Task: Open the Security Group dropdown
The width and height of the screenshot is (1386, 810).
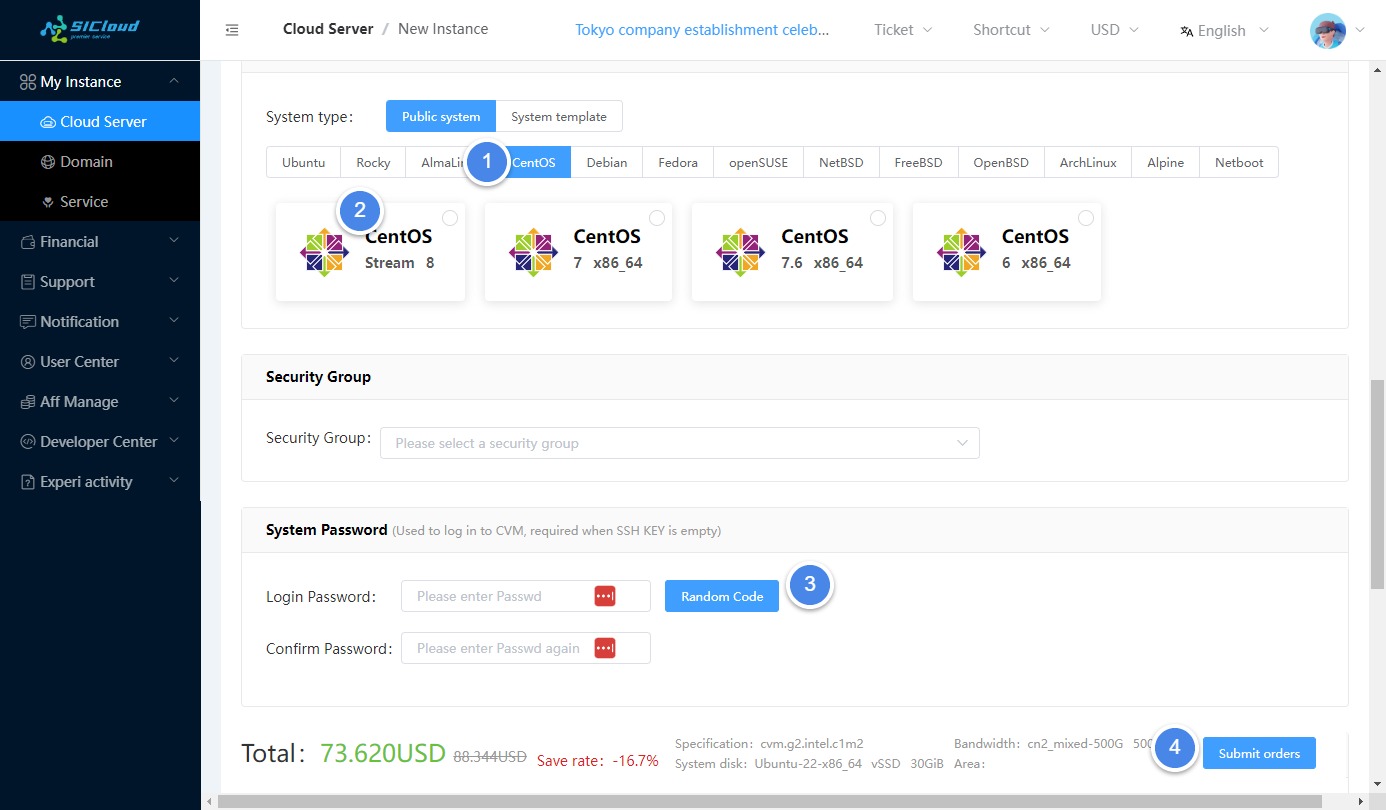Action: tap(679, 443)
